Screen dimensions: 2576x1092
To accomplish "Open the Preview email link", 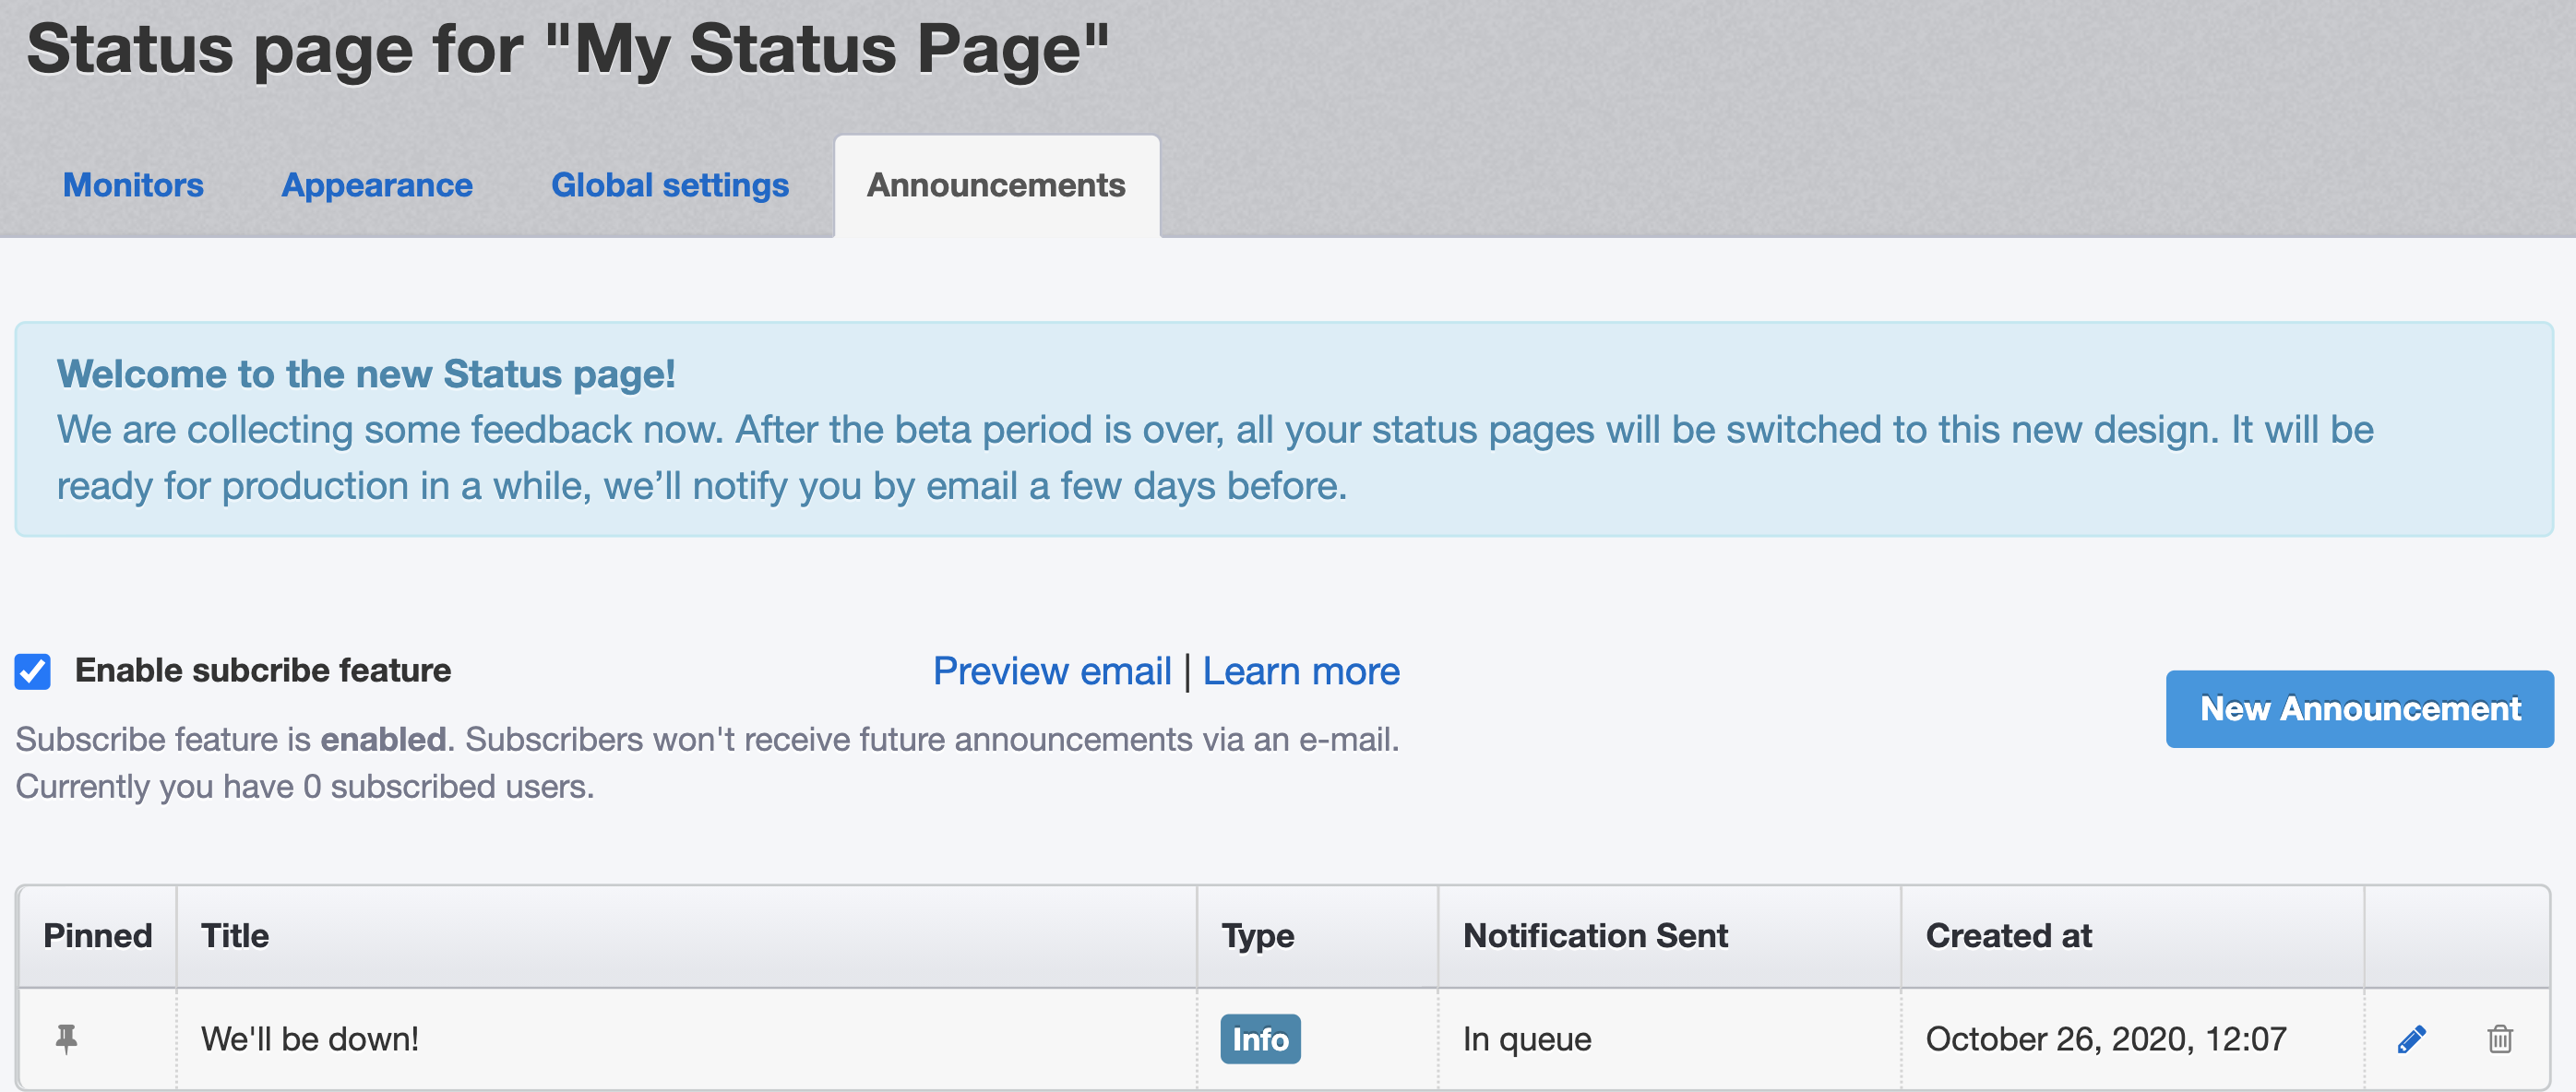I will [1052, 671].
